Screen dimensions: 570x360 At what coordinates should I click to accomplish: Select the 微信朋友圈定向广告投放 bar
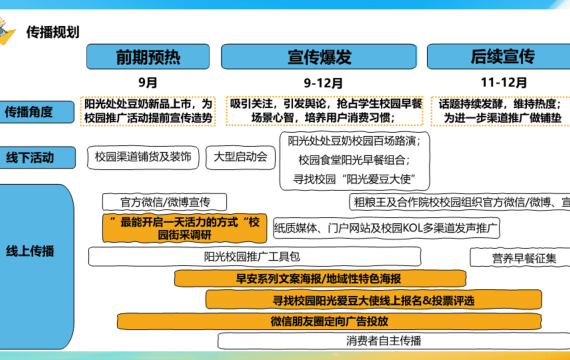[x=329, y=321]
